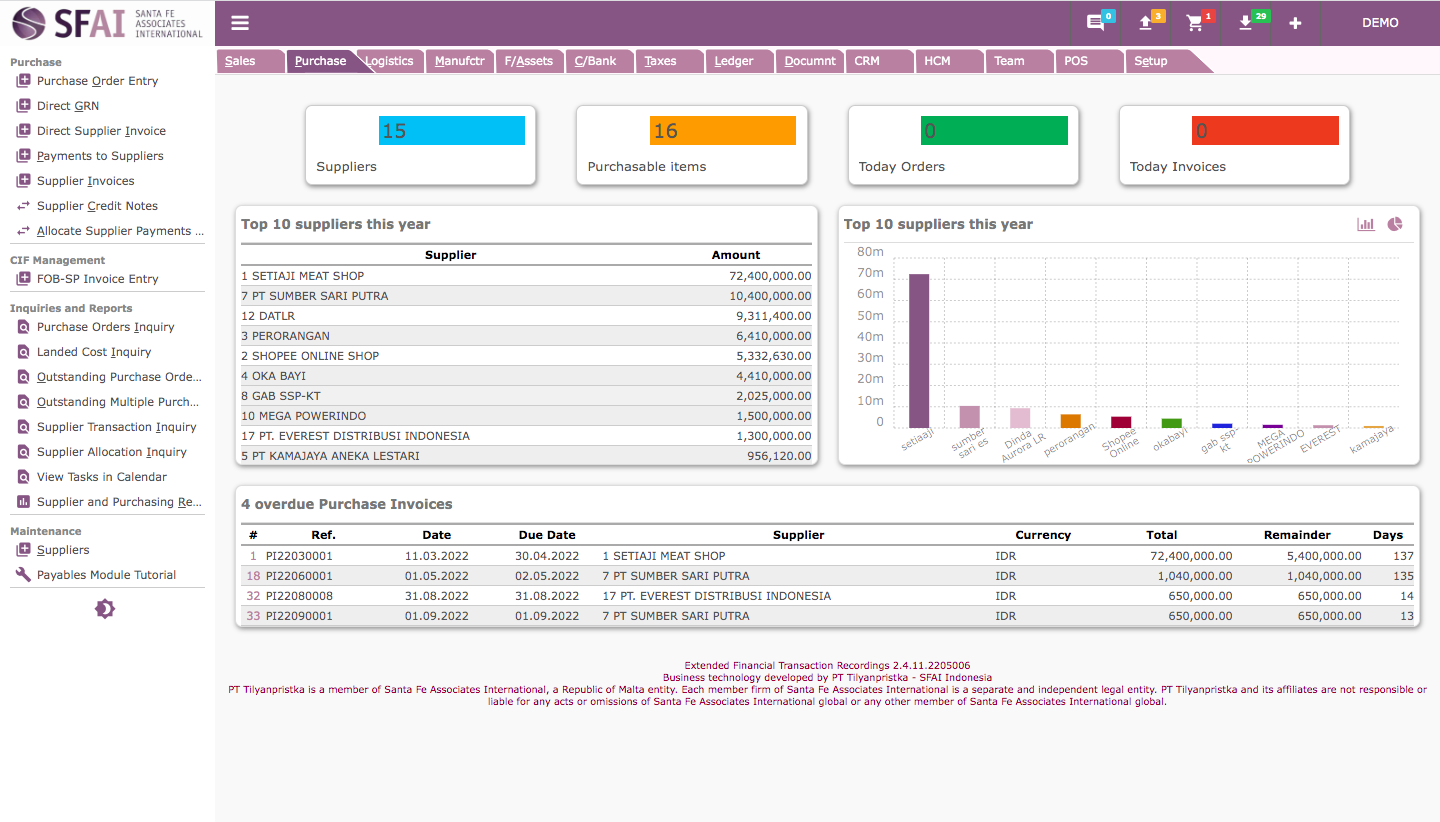Open overdue invoice number 32 link
The height and width of the screenshot is (822, 1440).
[x=253, y=596]
